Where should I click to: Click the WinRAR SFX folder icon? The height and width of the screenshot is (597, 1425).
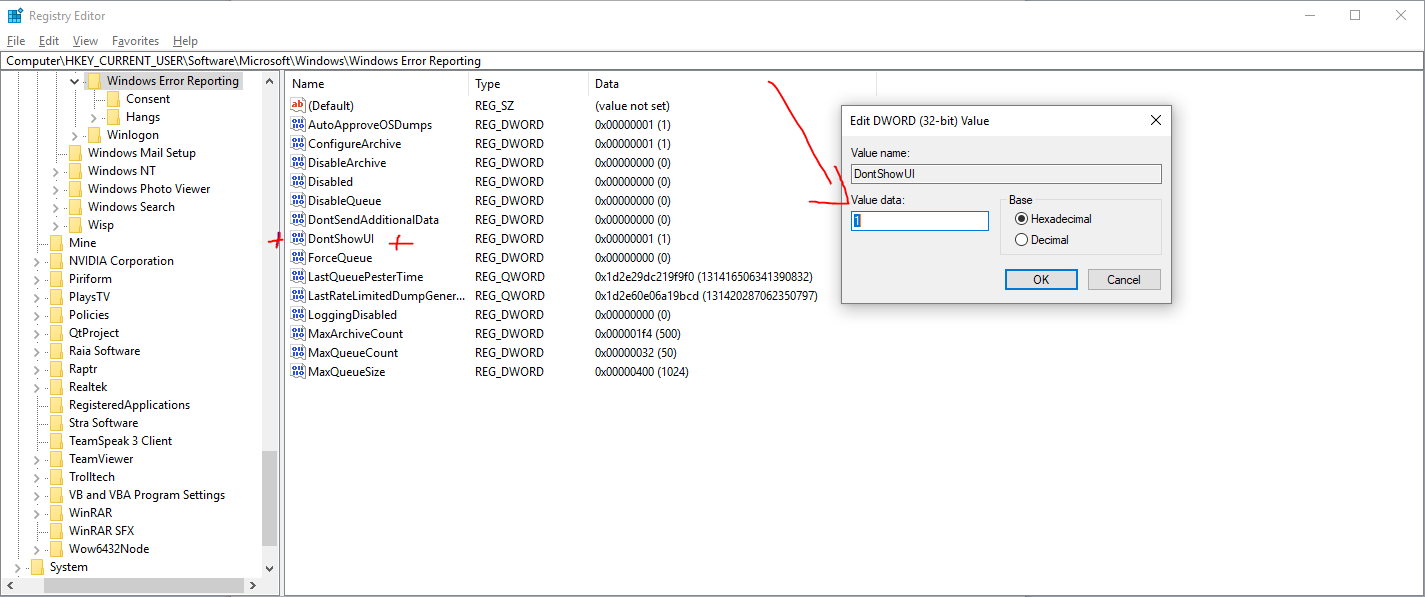pos(56,531)
